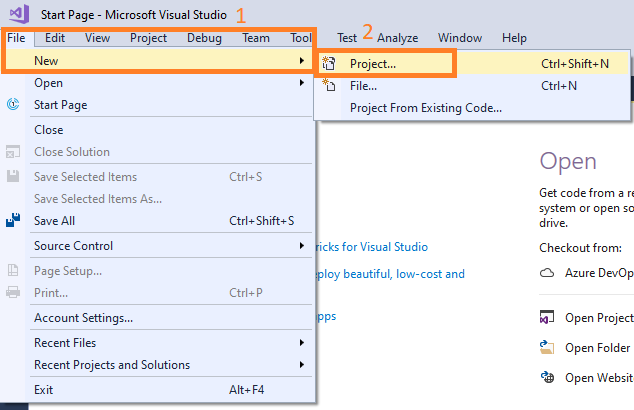The height and width of the screenshot is (410, 634).
Task: Follow the tricks for Visual Studio link
Action: pyautogui.click(x=372, y=247)
